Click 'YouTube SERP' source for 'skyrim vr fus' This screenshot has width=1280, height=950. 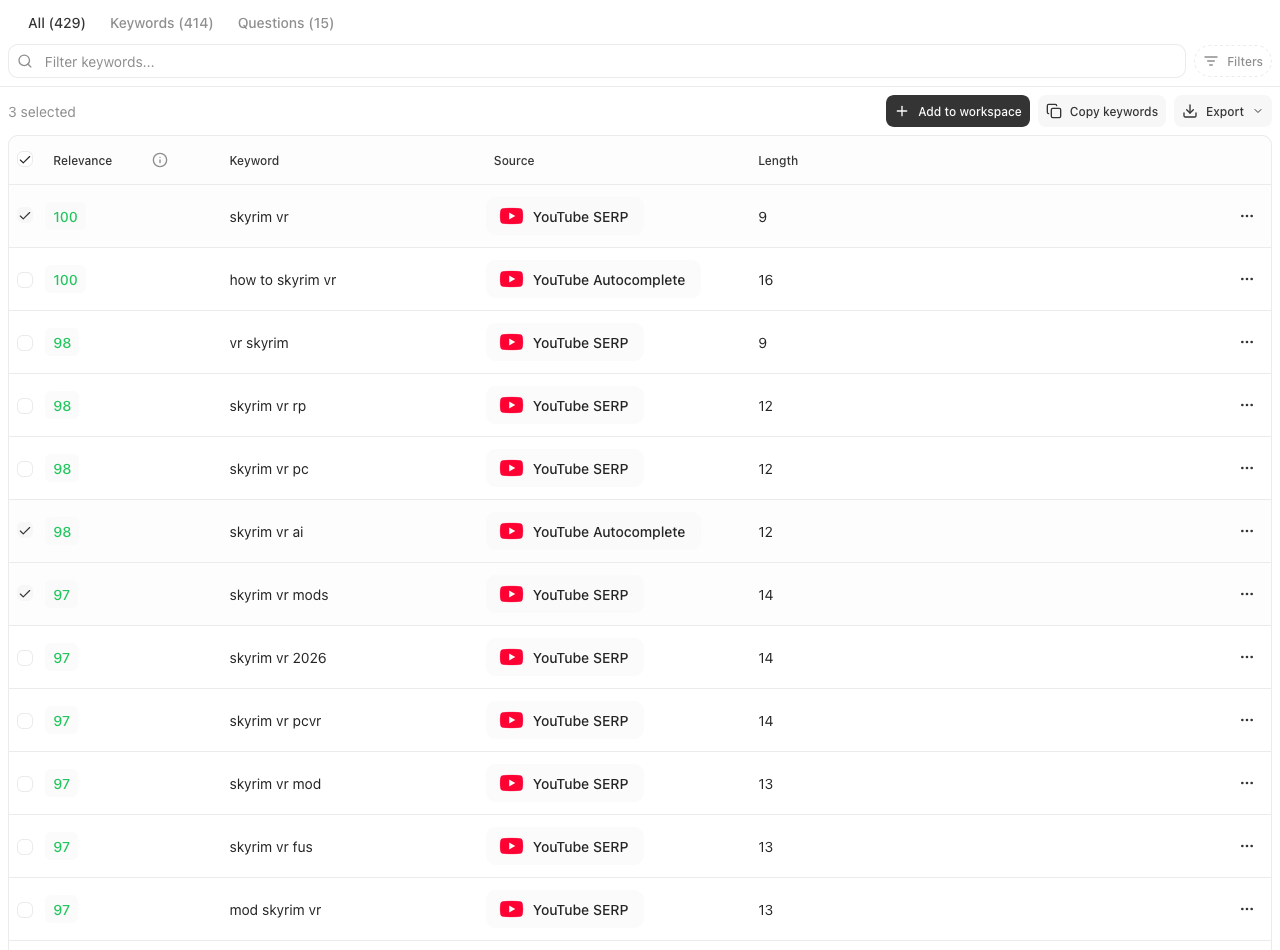coord(565,846)
